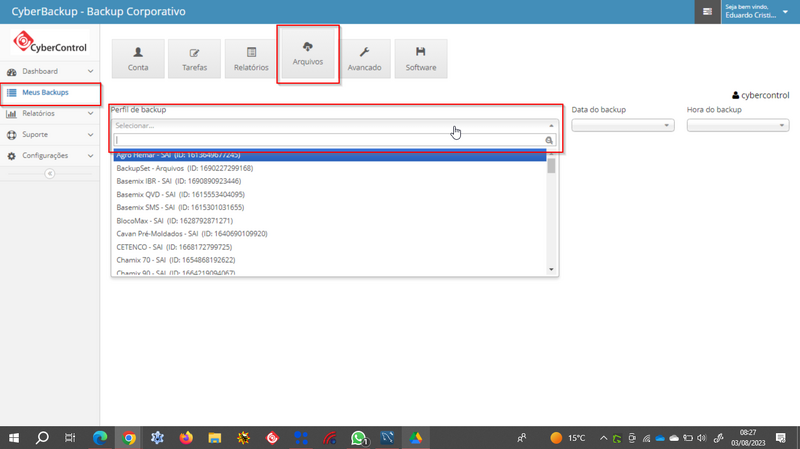Select BackupSet - Arquivos from the profile list
Screen dimensions: 800x449
pyautogui.click(x=184, y=169)
